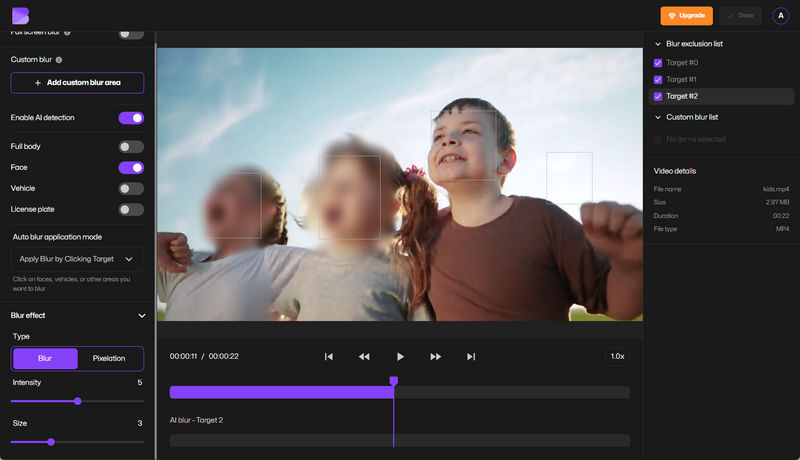
Task: Enable the Vehicle detection toggle
Action: (x=131, y=189)
